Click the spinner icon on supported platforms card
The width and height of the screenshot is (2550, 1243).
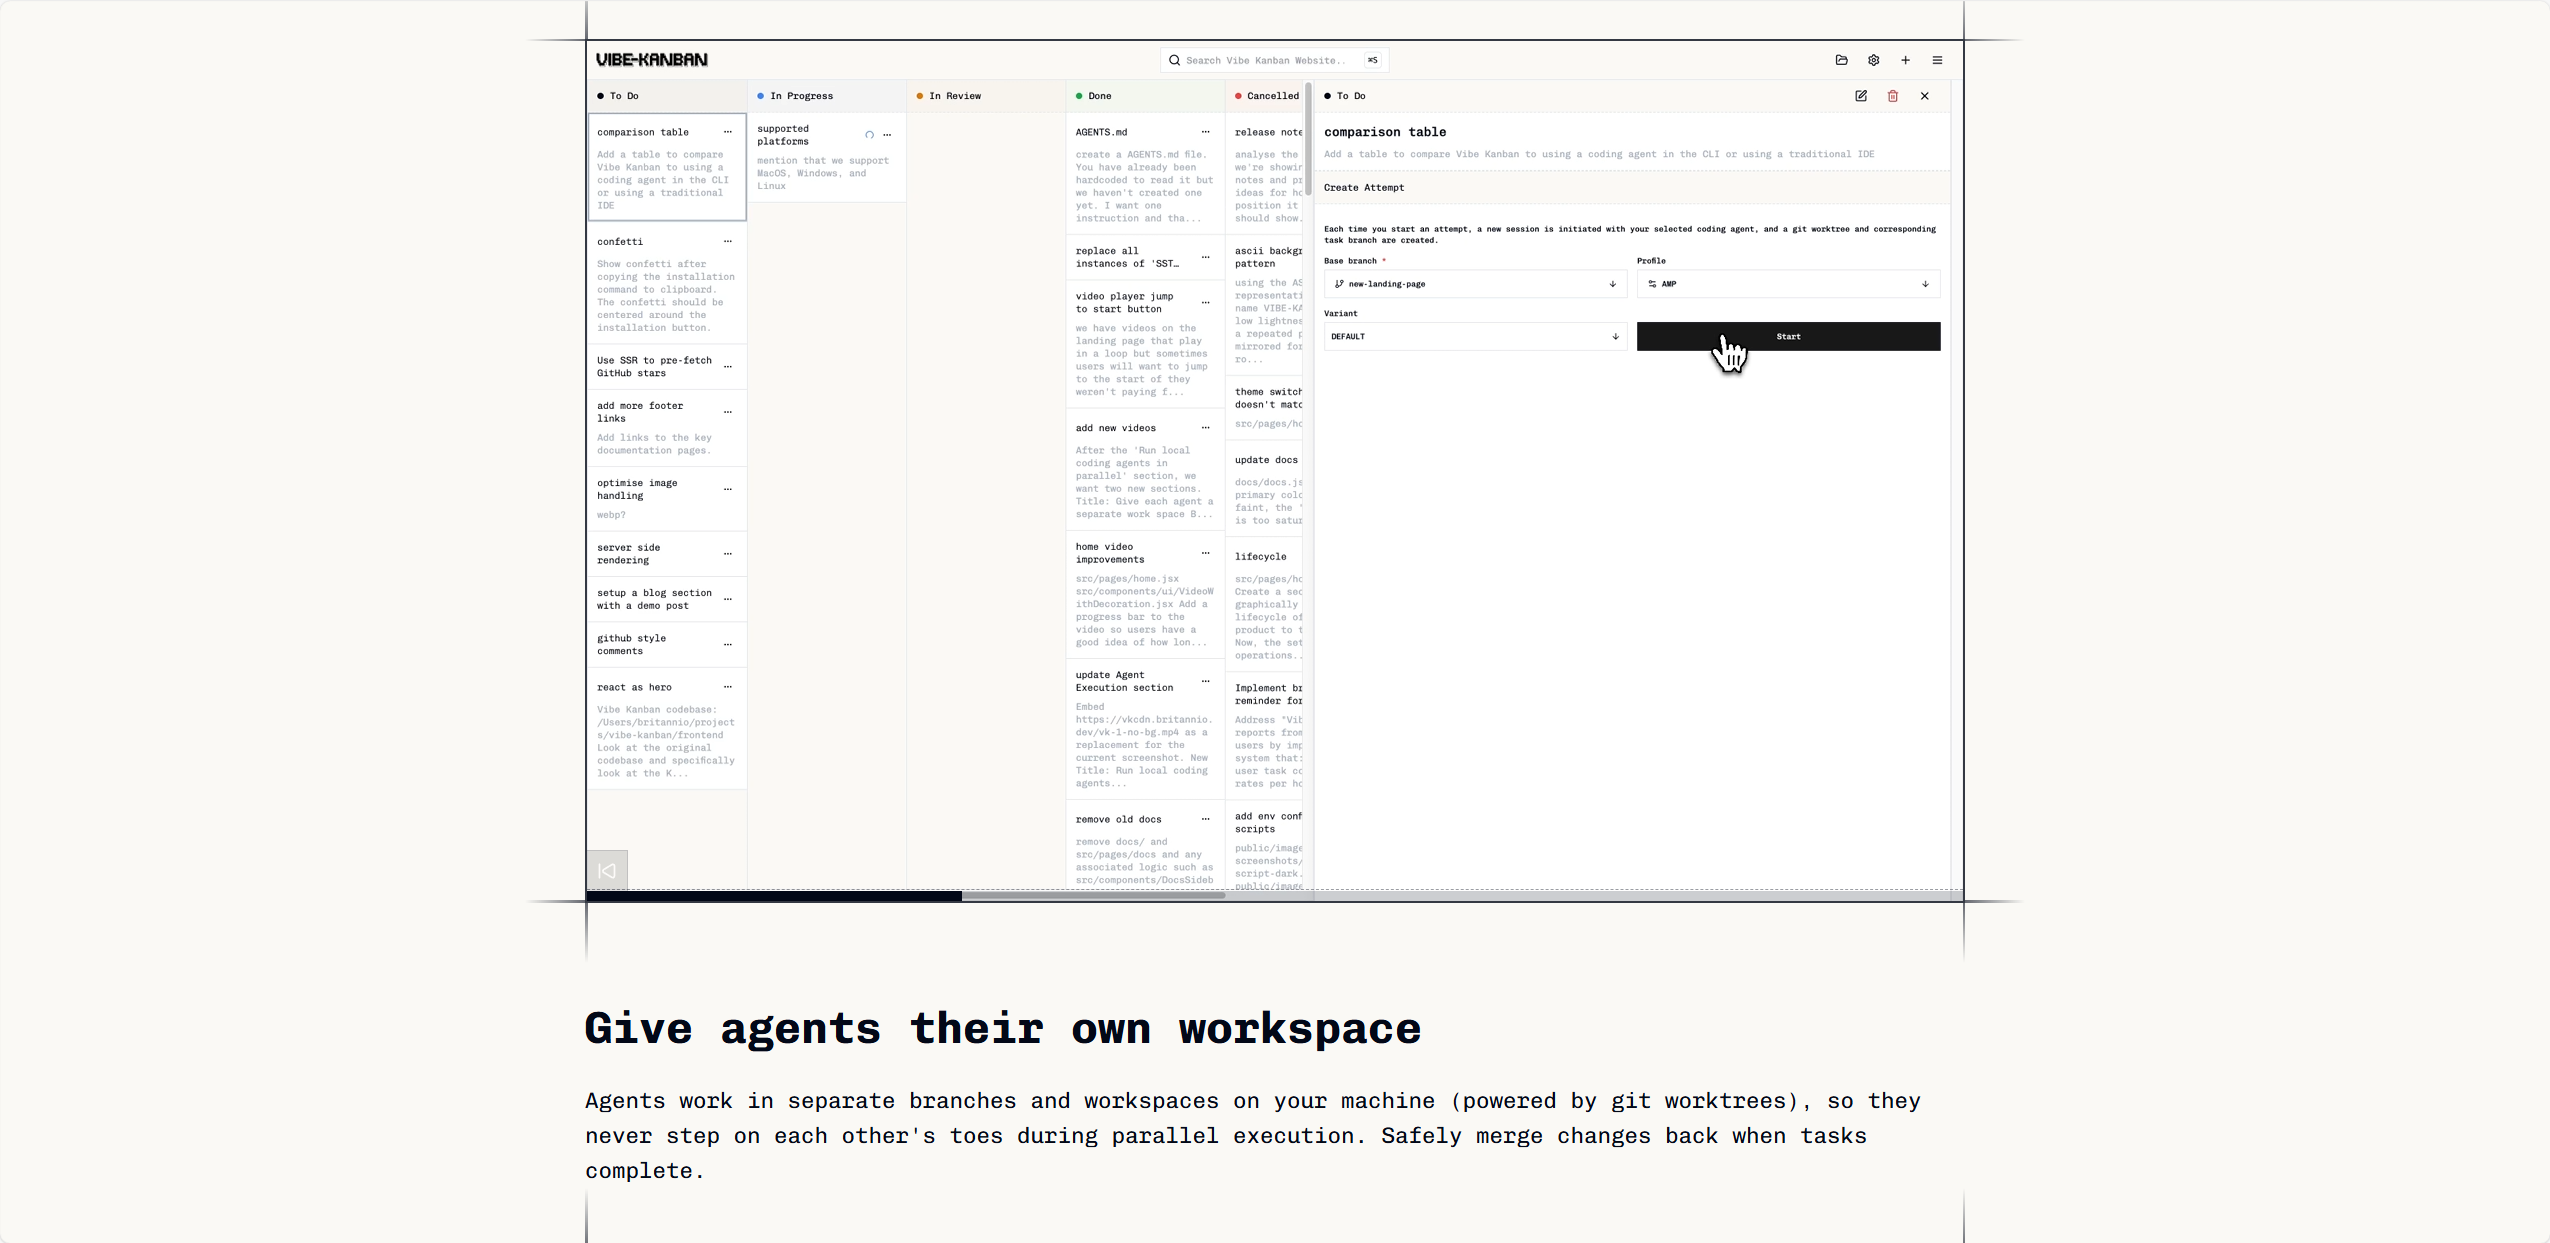coord(869,135)
